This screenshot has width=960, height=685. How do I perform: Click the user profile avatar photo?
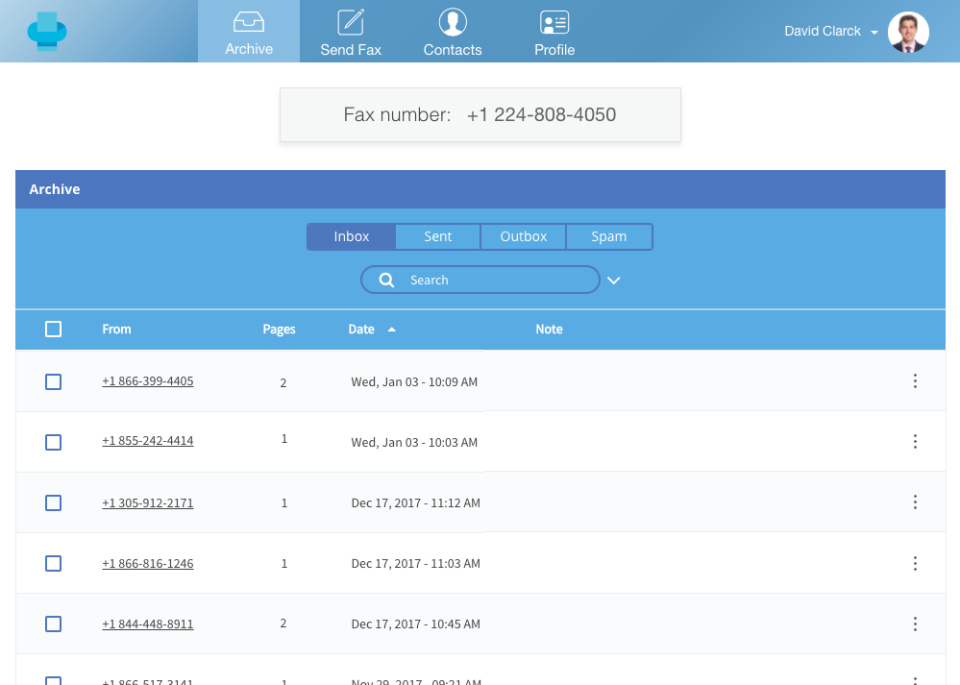click(908, 32)
